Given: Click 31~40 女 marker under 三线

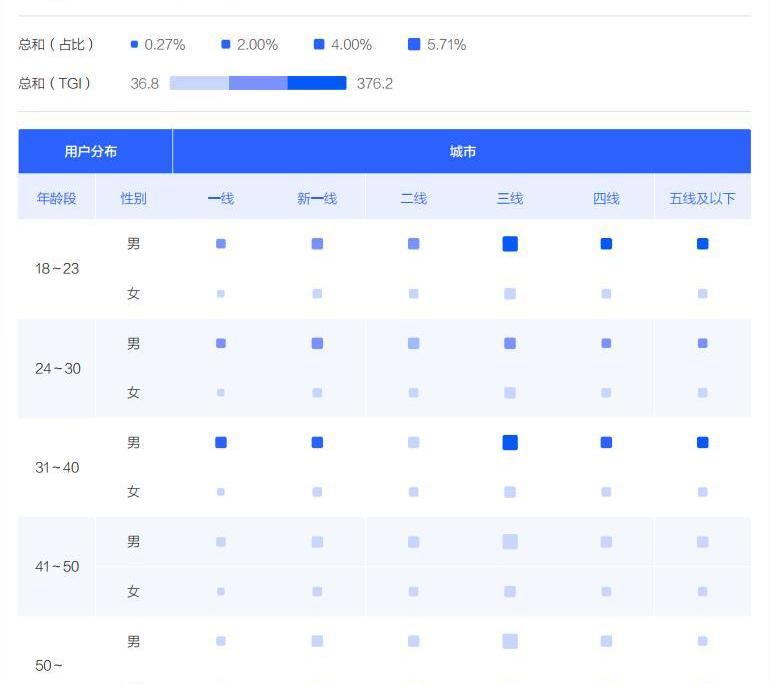Looking at the screenshot, I should (510, 492).
